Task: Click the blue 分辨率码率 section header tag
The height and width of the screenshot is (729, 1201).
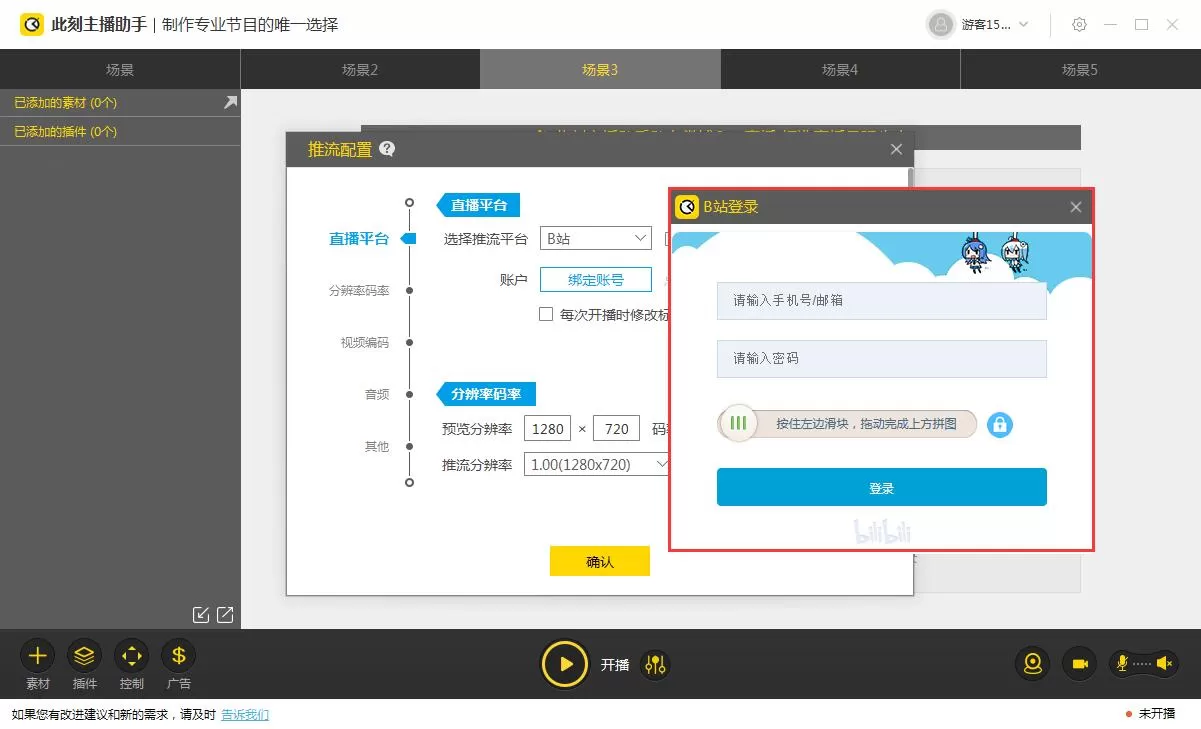Action: pyautogui.click(x=485, y=393)
